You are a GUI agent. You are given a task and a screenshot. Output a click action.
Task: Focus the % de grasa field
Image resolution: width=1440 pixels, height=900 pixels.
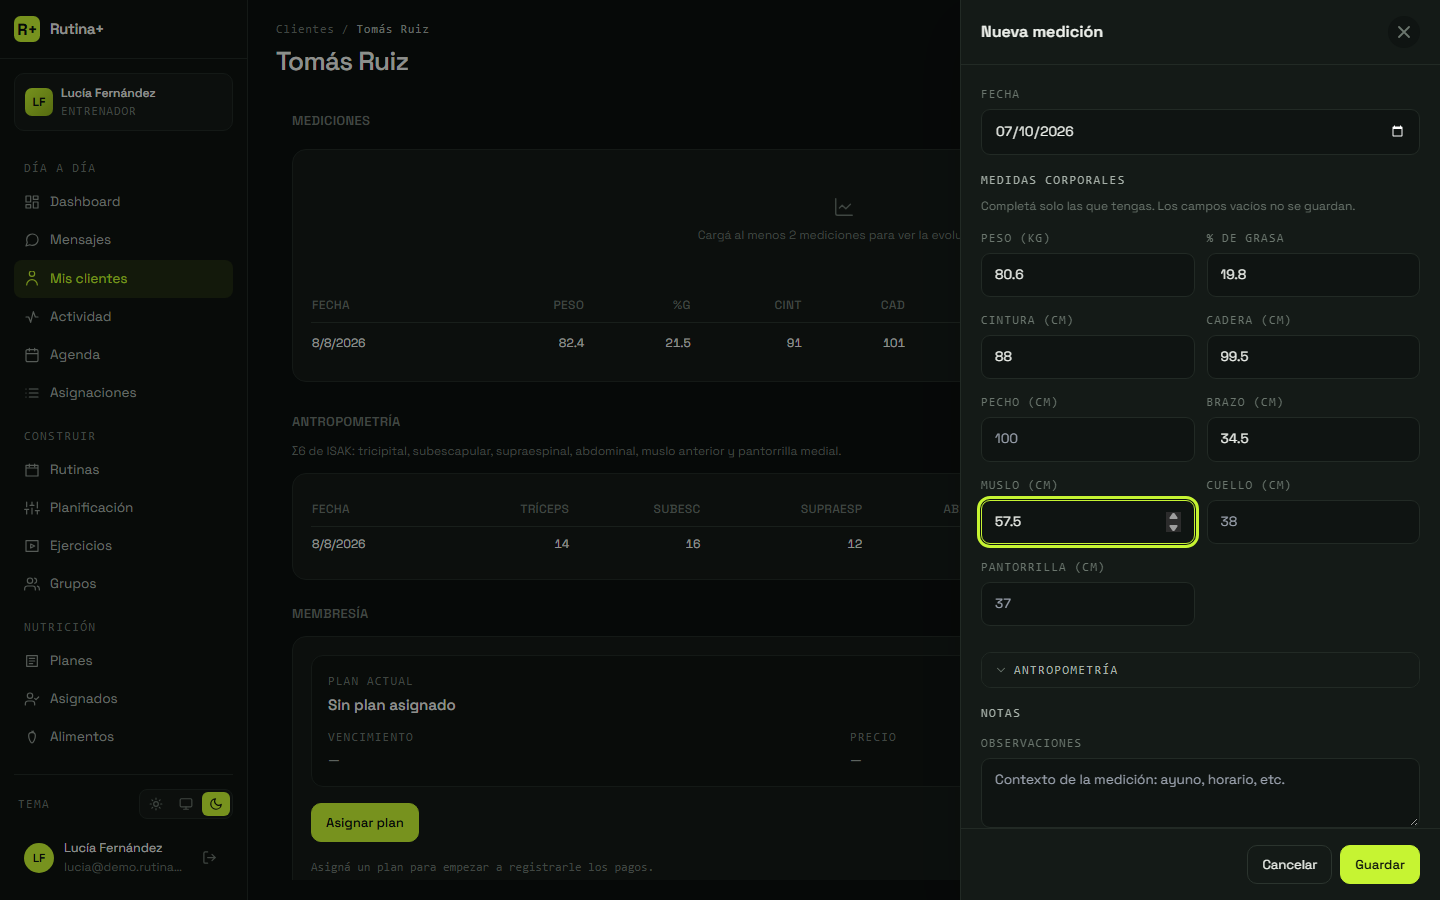[x=1313, y=275]
